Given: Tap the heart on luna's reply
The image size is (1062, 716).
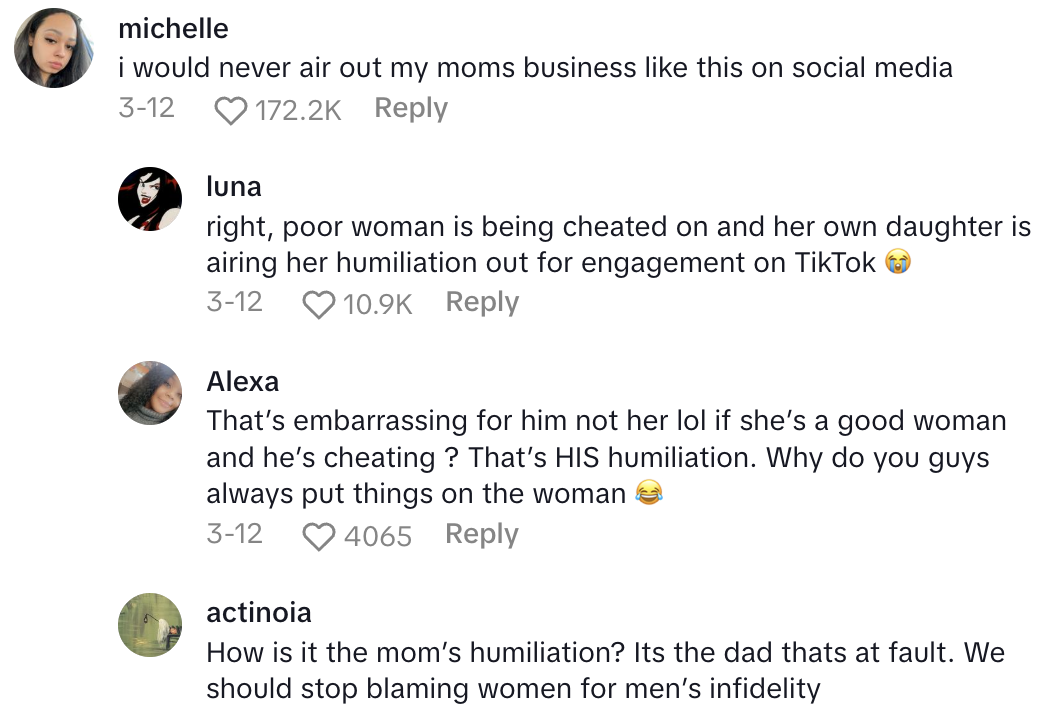Looking at the screenshot, I should (318, 304).
